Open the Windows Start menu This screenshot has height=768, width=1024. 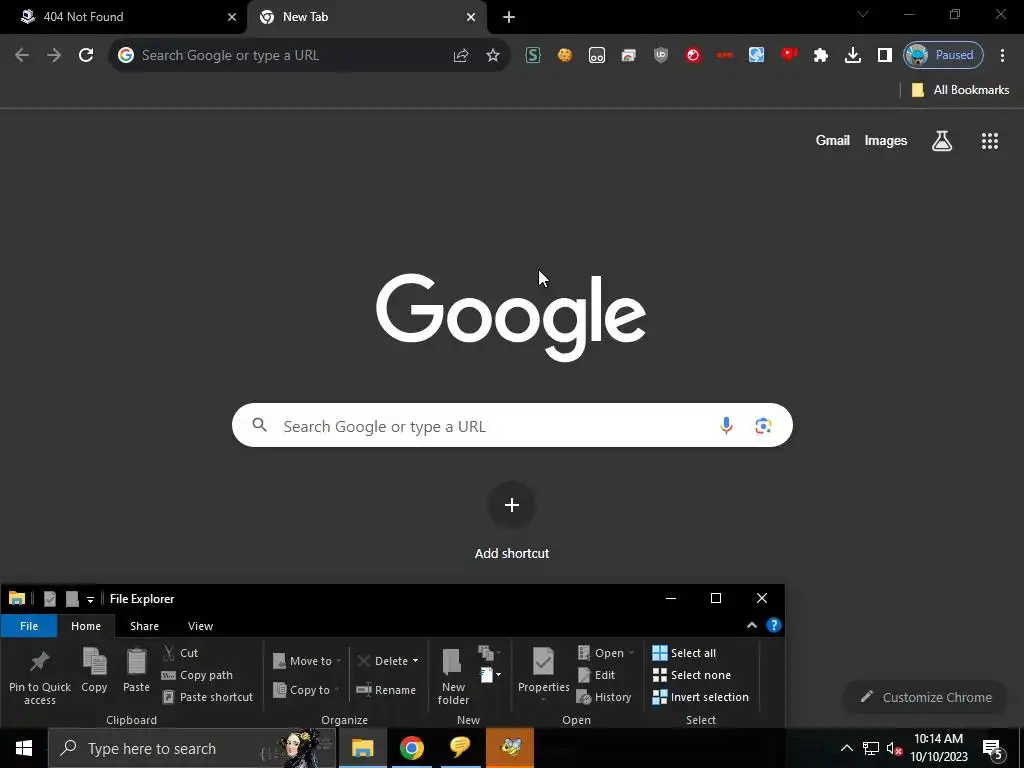[x=24, y=748]
